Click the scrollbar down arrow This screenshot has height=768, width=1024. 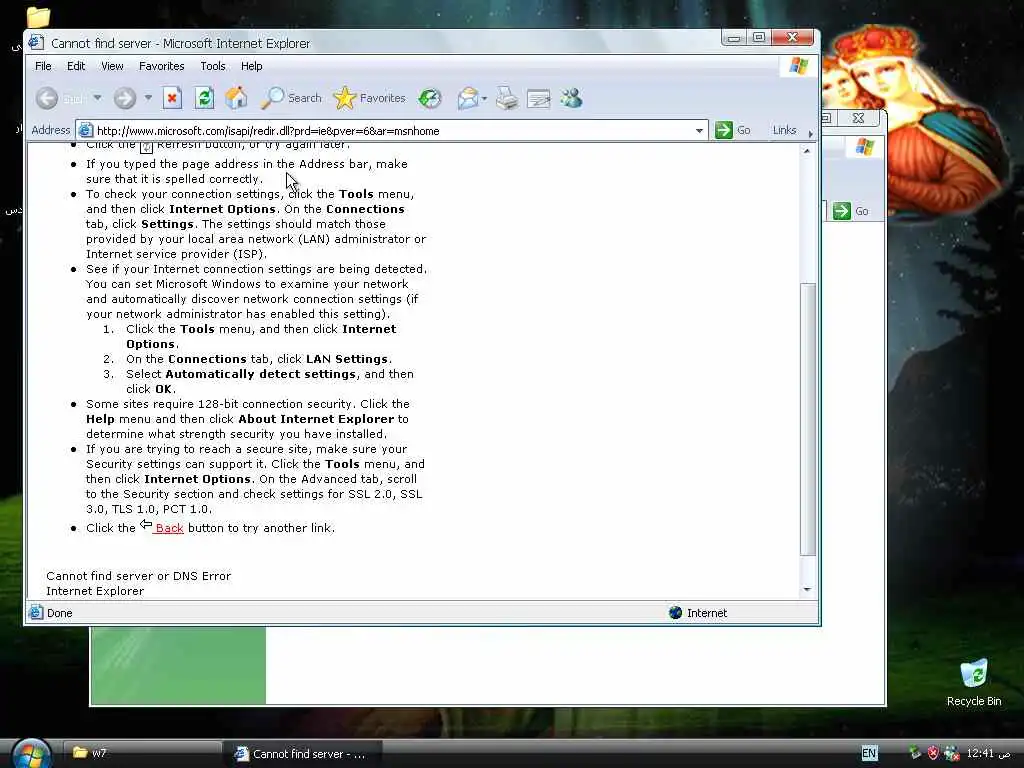tap(807, 590)
